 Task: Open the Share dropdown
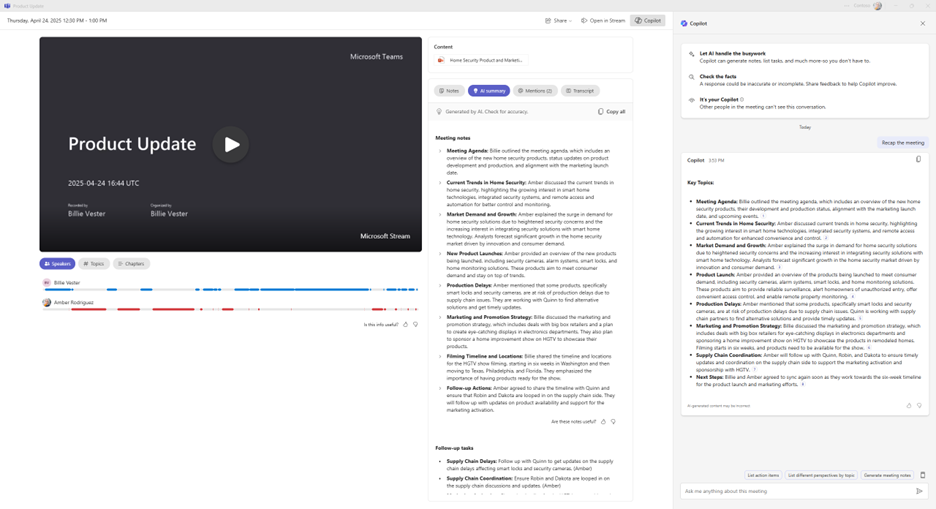point(558,20)
